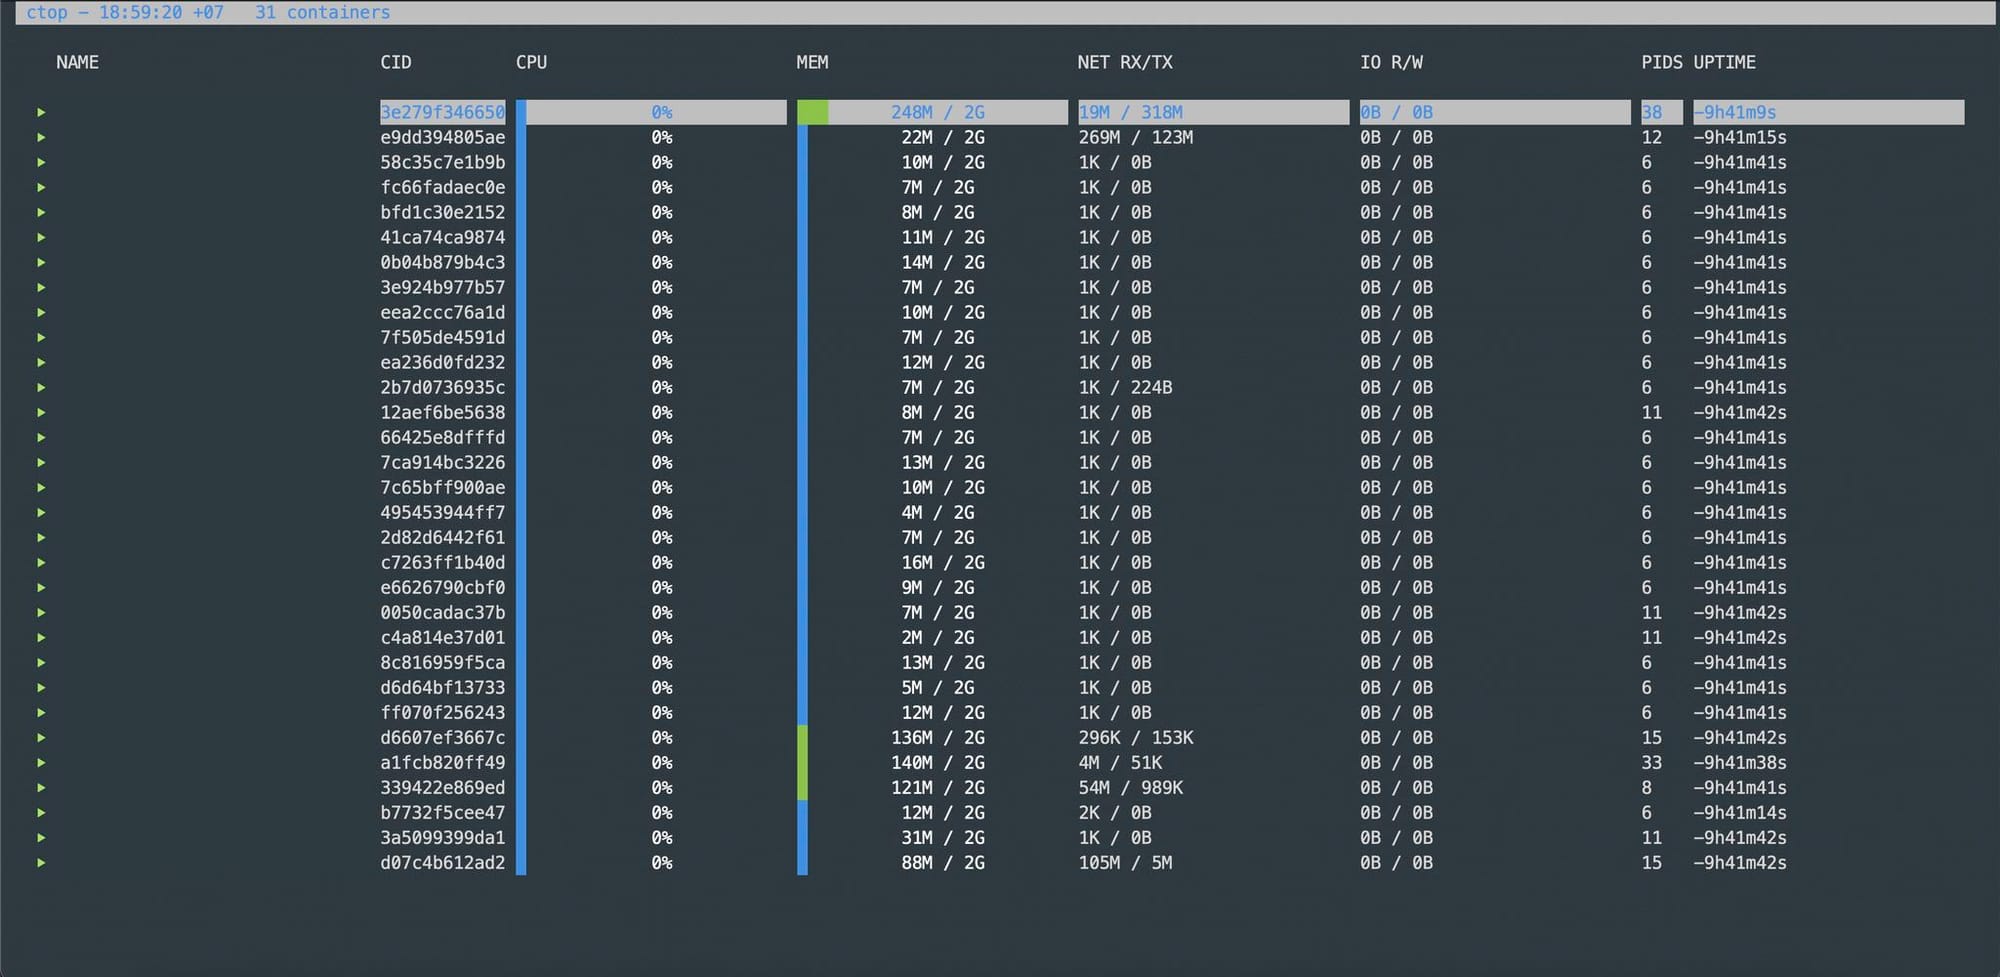This screenshot has height=977, width=2000.
Task: Click status arrow beside fc66fadaec0e
Action: pyautogui.click(x=41, y=187)
